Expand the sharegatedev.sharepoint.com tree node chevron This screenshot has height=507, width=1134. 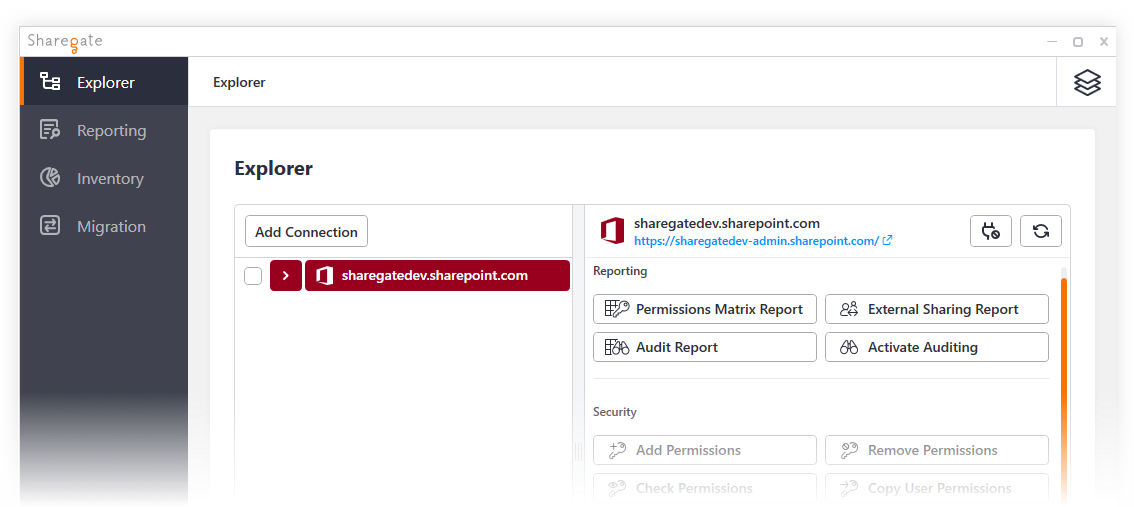coord(286,276)
